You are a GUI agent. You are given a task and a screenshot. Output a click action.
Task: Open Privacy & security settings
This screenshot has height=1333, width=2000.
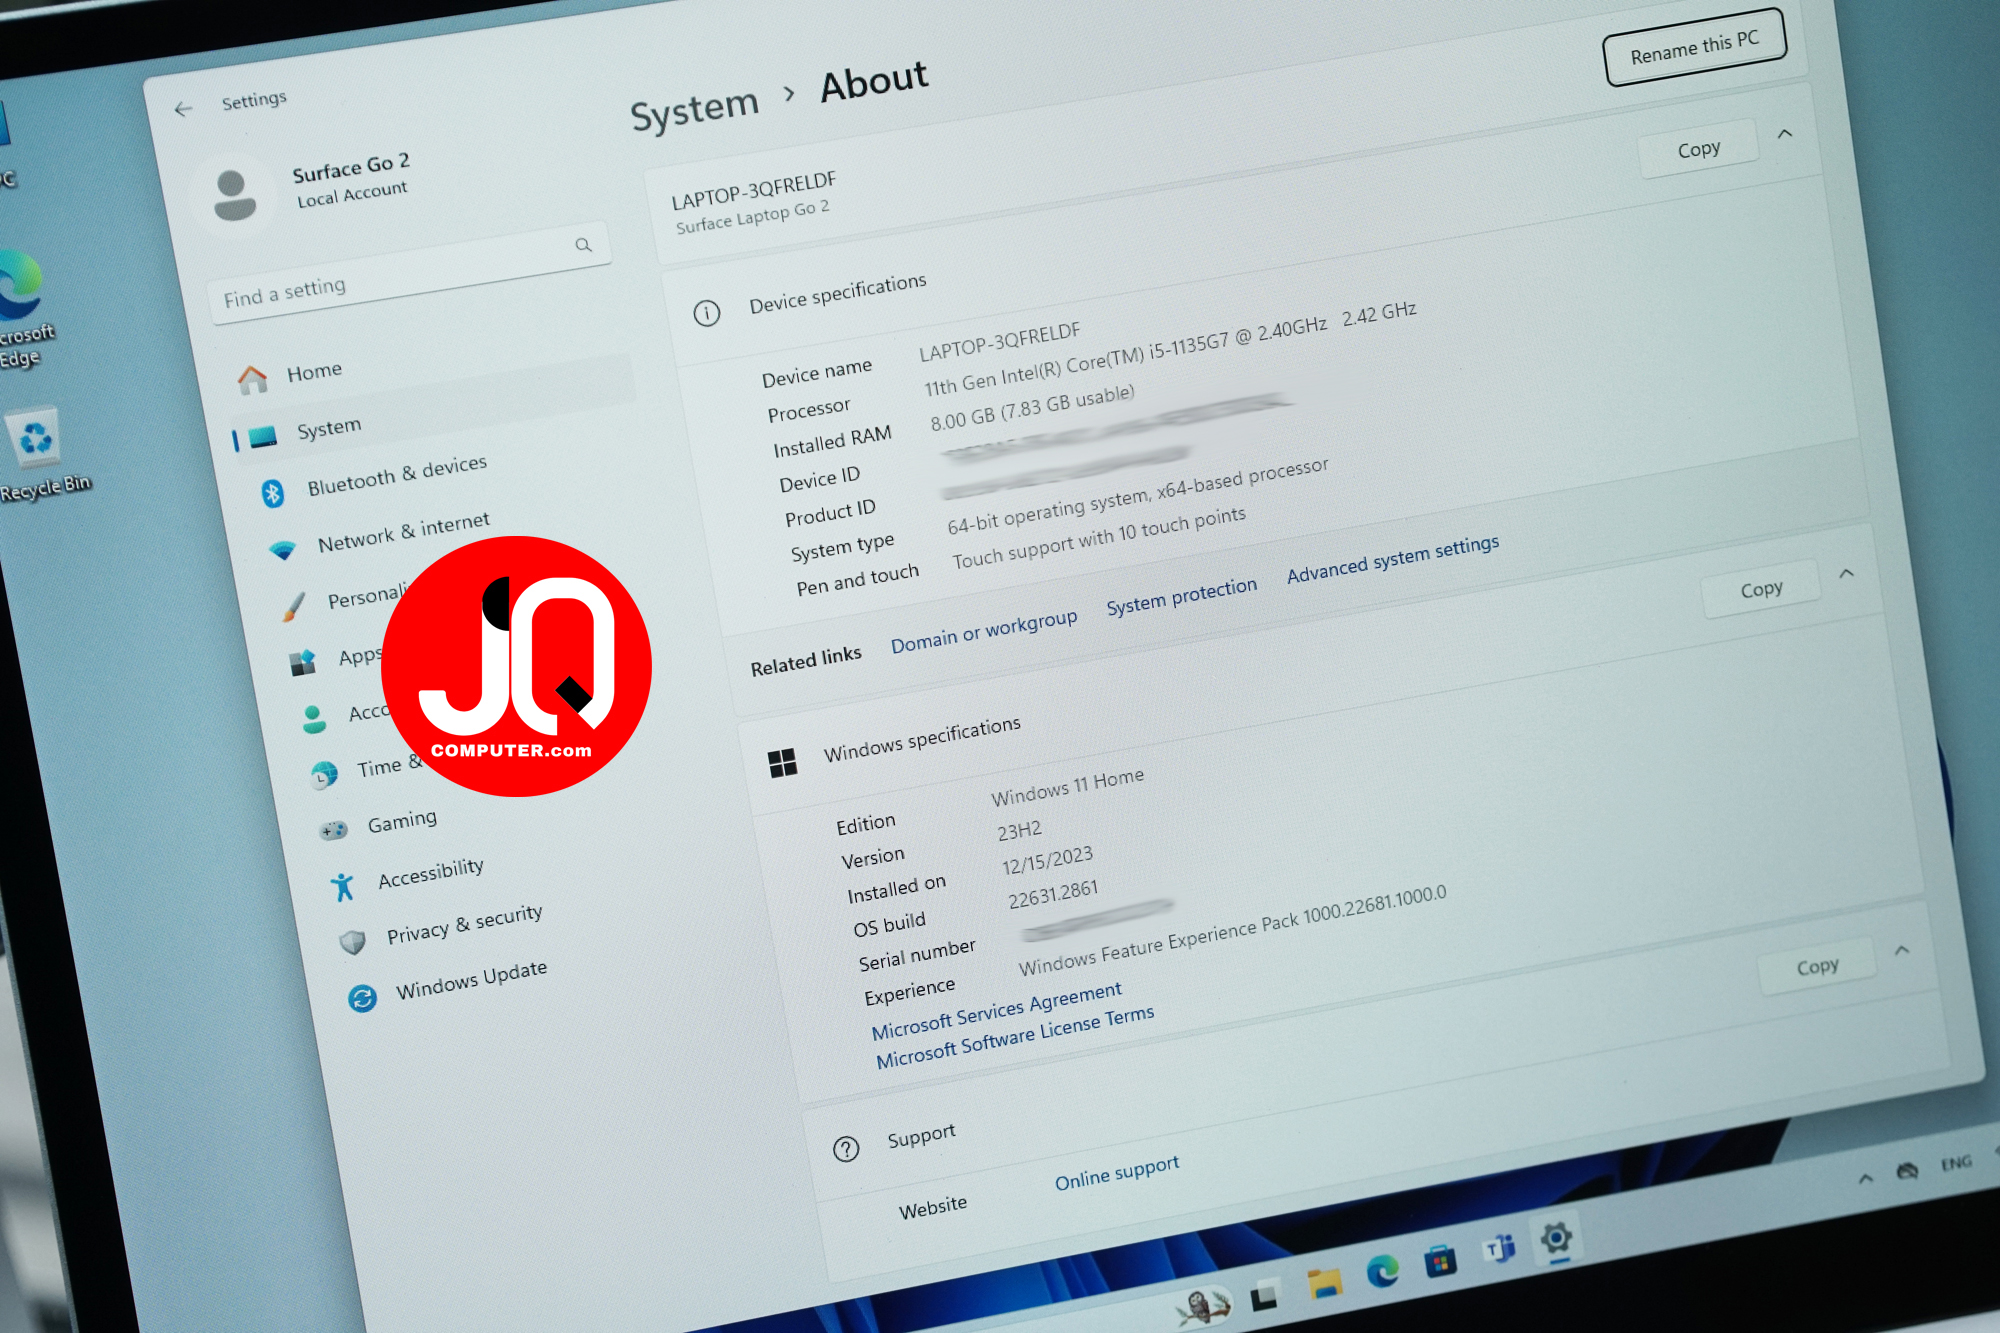coord(464,924)
